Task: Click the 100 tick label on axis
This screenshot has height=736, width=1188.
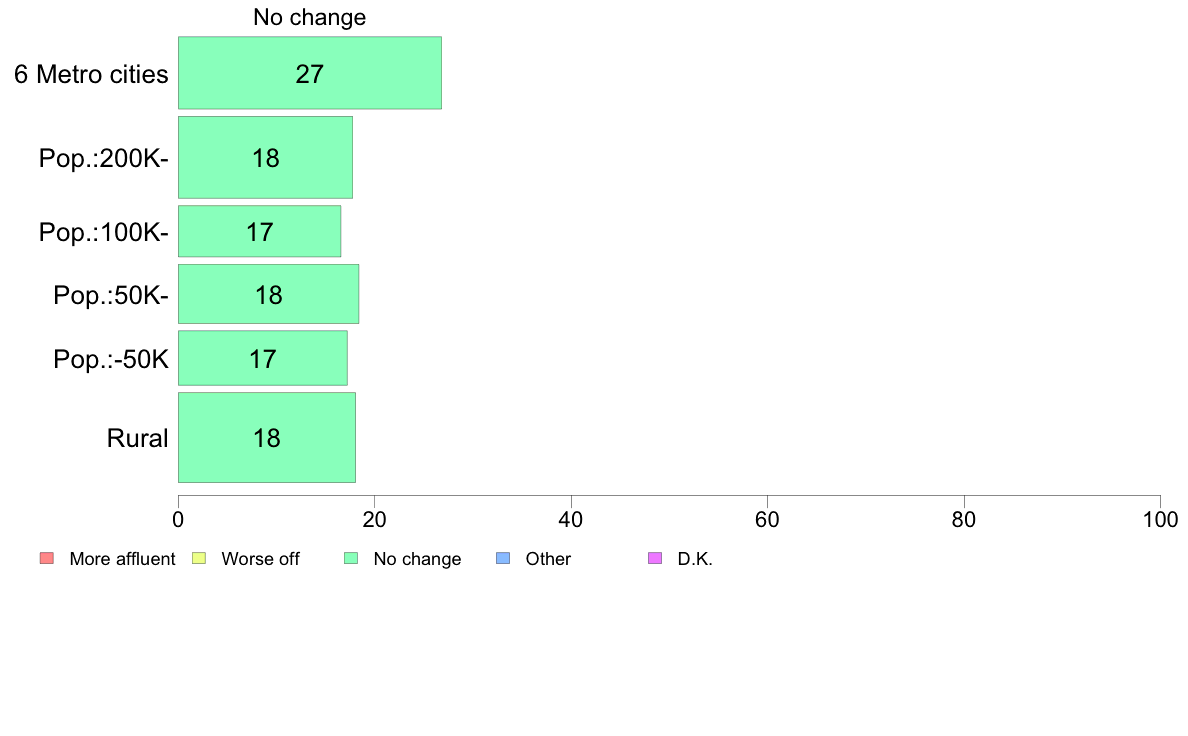Action: point(1160,520)
